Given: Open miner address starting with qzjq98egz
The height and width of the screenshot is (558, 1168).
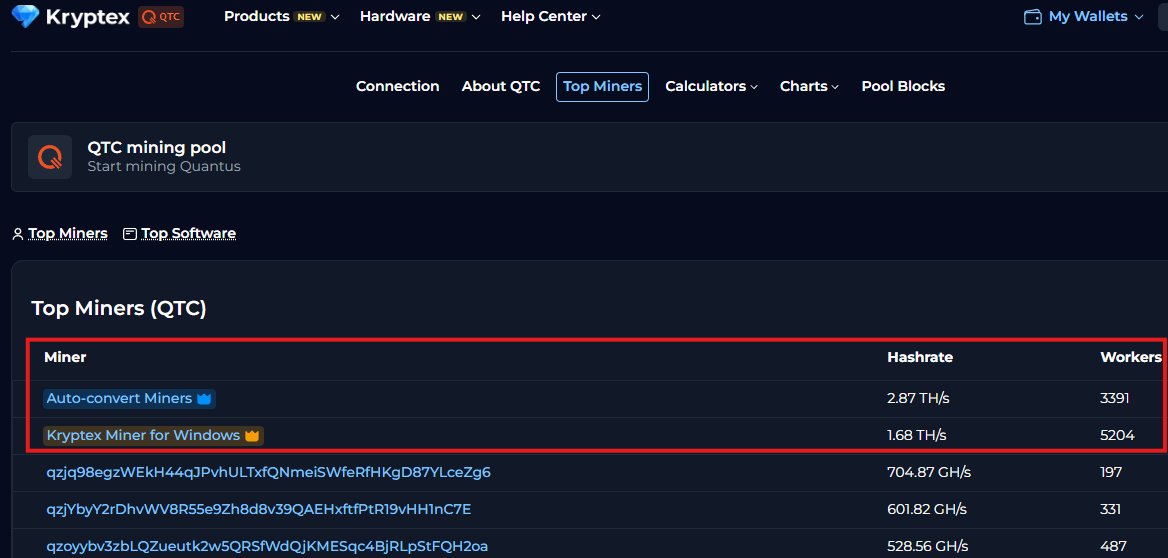Looking at the screenshot, I should pos(268,472).
